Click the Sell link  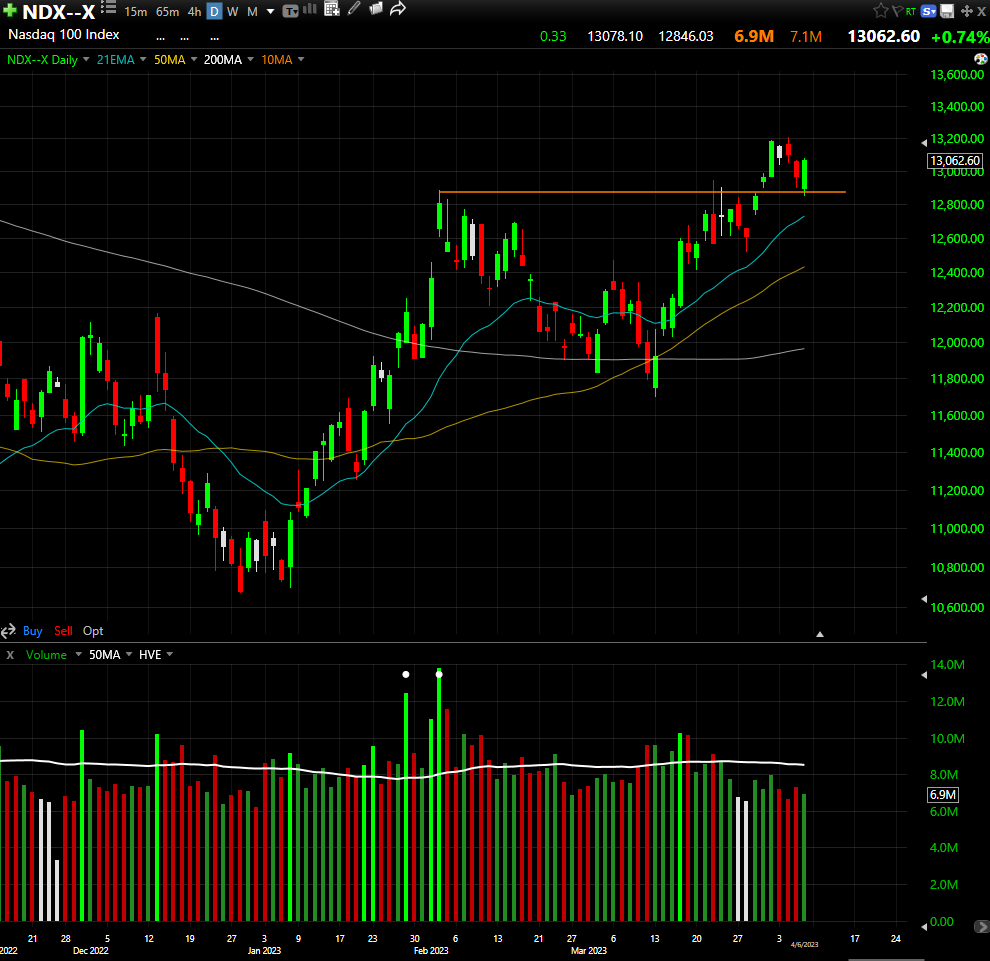tap(63, 631)
